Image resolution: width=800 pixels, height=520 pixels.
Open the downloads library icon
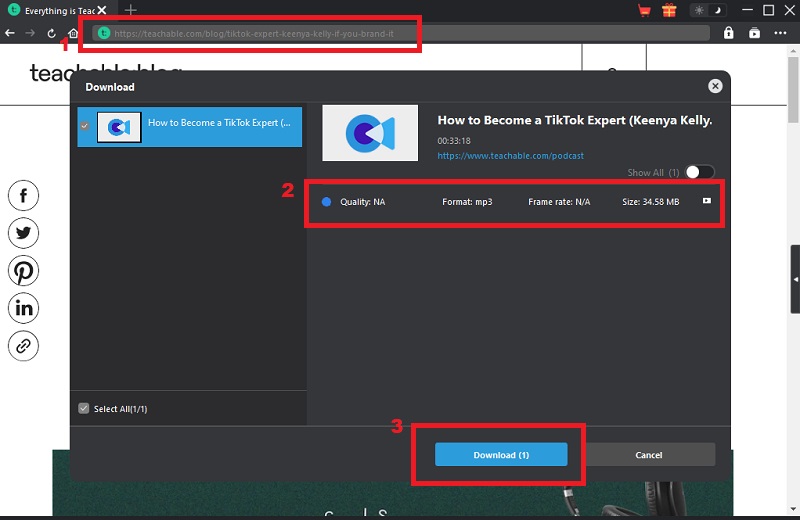(754, 33)
